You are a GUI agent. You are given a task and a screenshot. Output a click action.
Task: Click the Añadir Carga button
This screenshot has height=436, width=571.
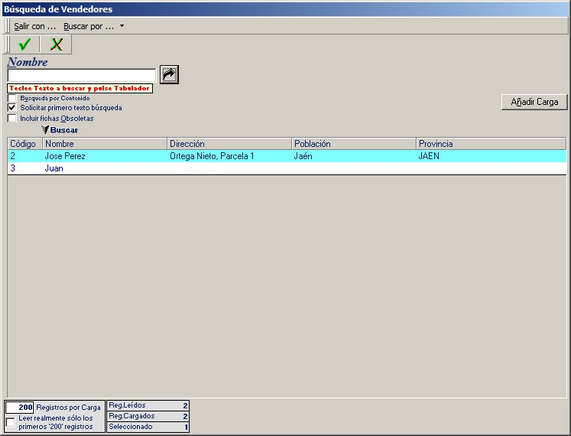[534, 102]
